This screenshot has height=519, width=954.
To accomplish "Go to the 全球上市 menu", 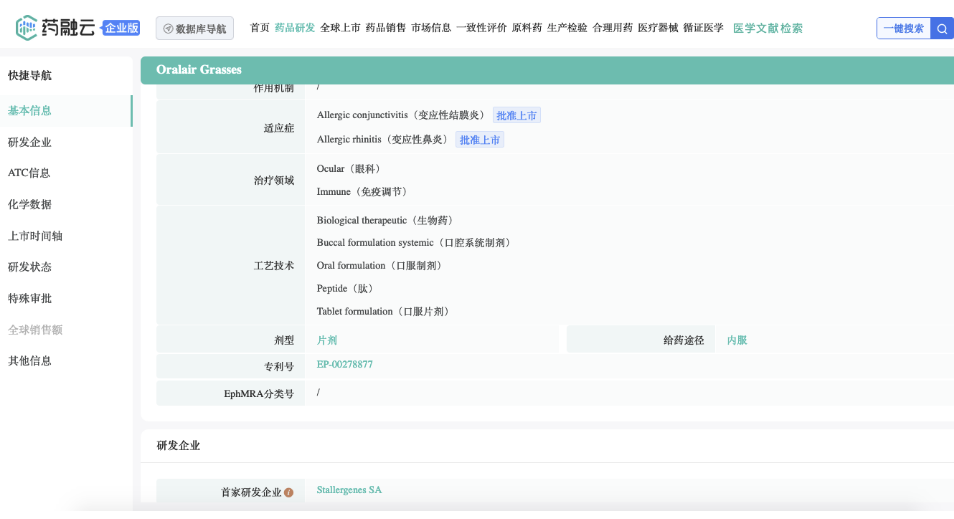I will tap(340, 28).
